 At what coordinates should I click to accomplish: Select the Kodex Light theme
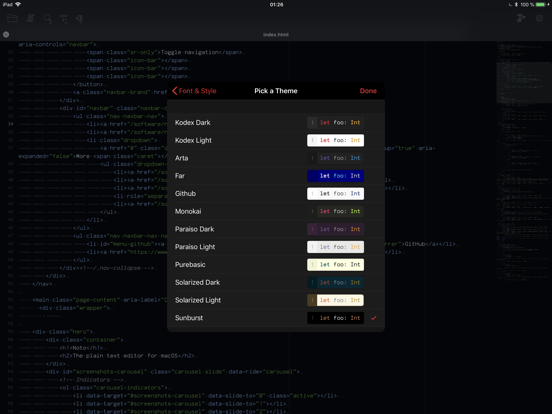click(276, 140)
